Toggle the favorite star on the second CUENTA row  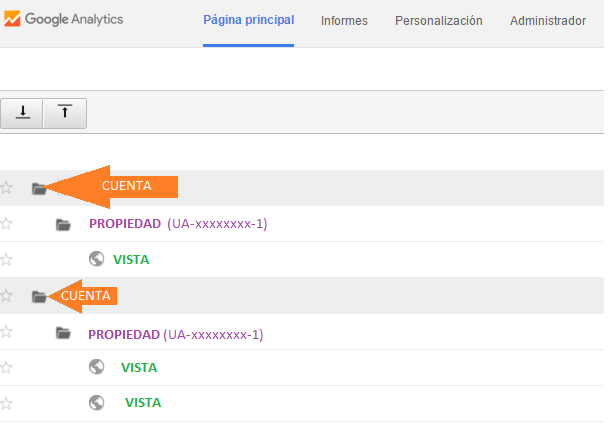tap(7, 296)
